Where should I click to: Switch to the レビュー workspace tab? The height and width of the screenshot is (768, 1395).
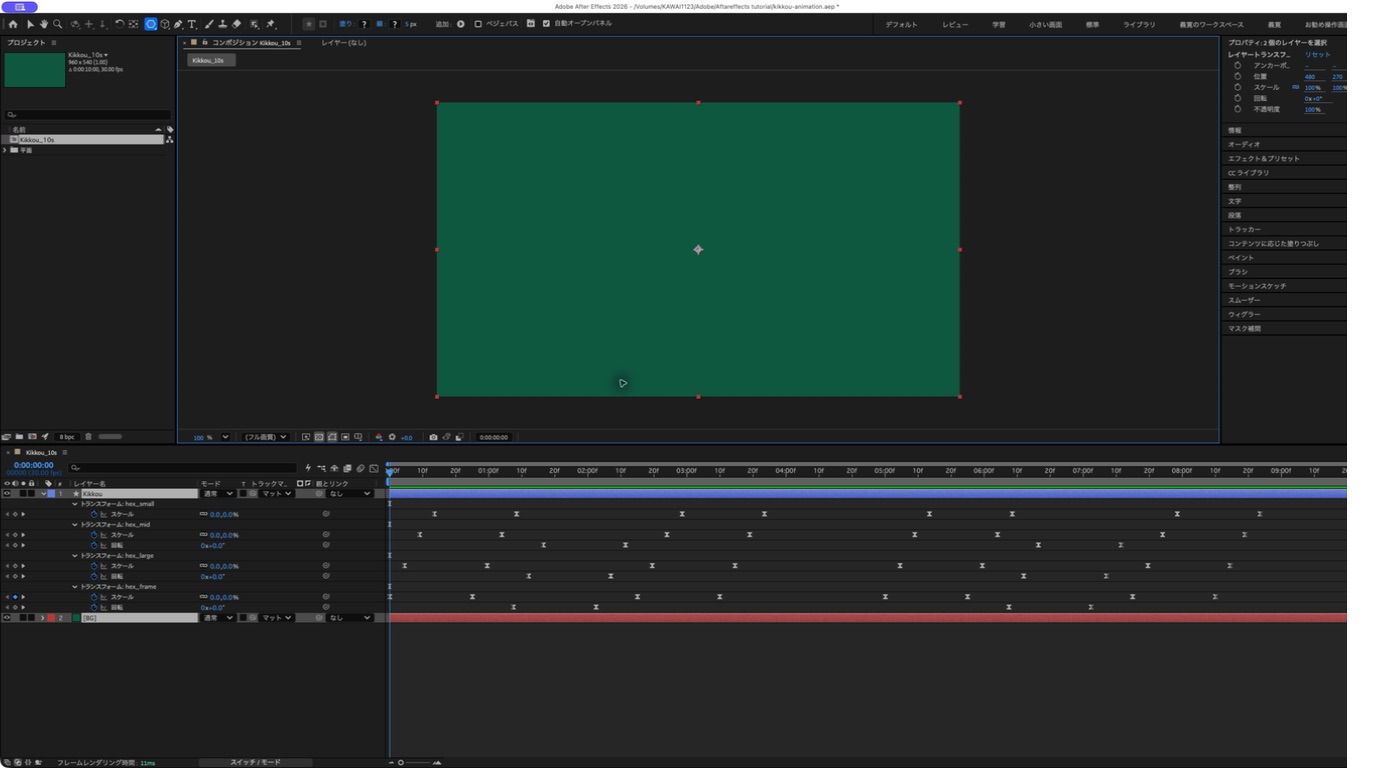click(955, 24)
